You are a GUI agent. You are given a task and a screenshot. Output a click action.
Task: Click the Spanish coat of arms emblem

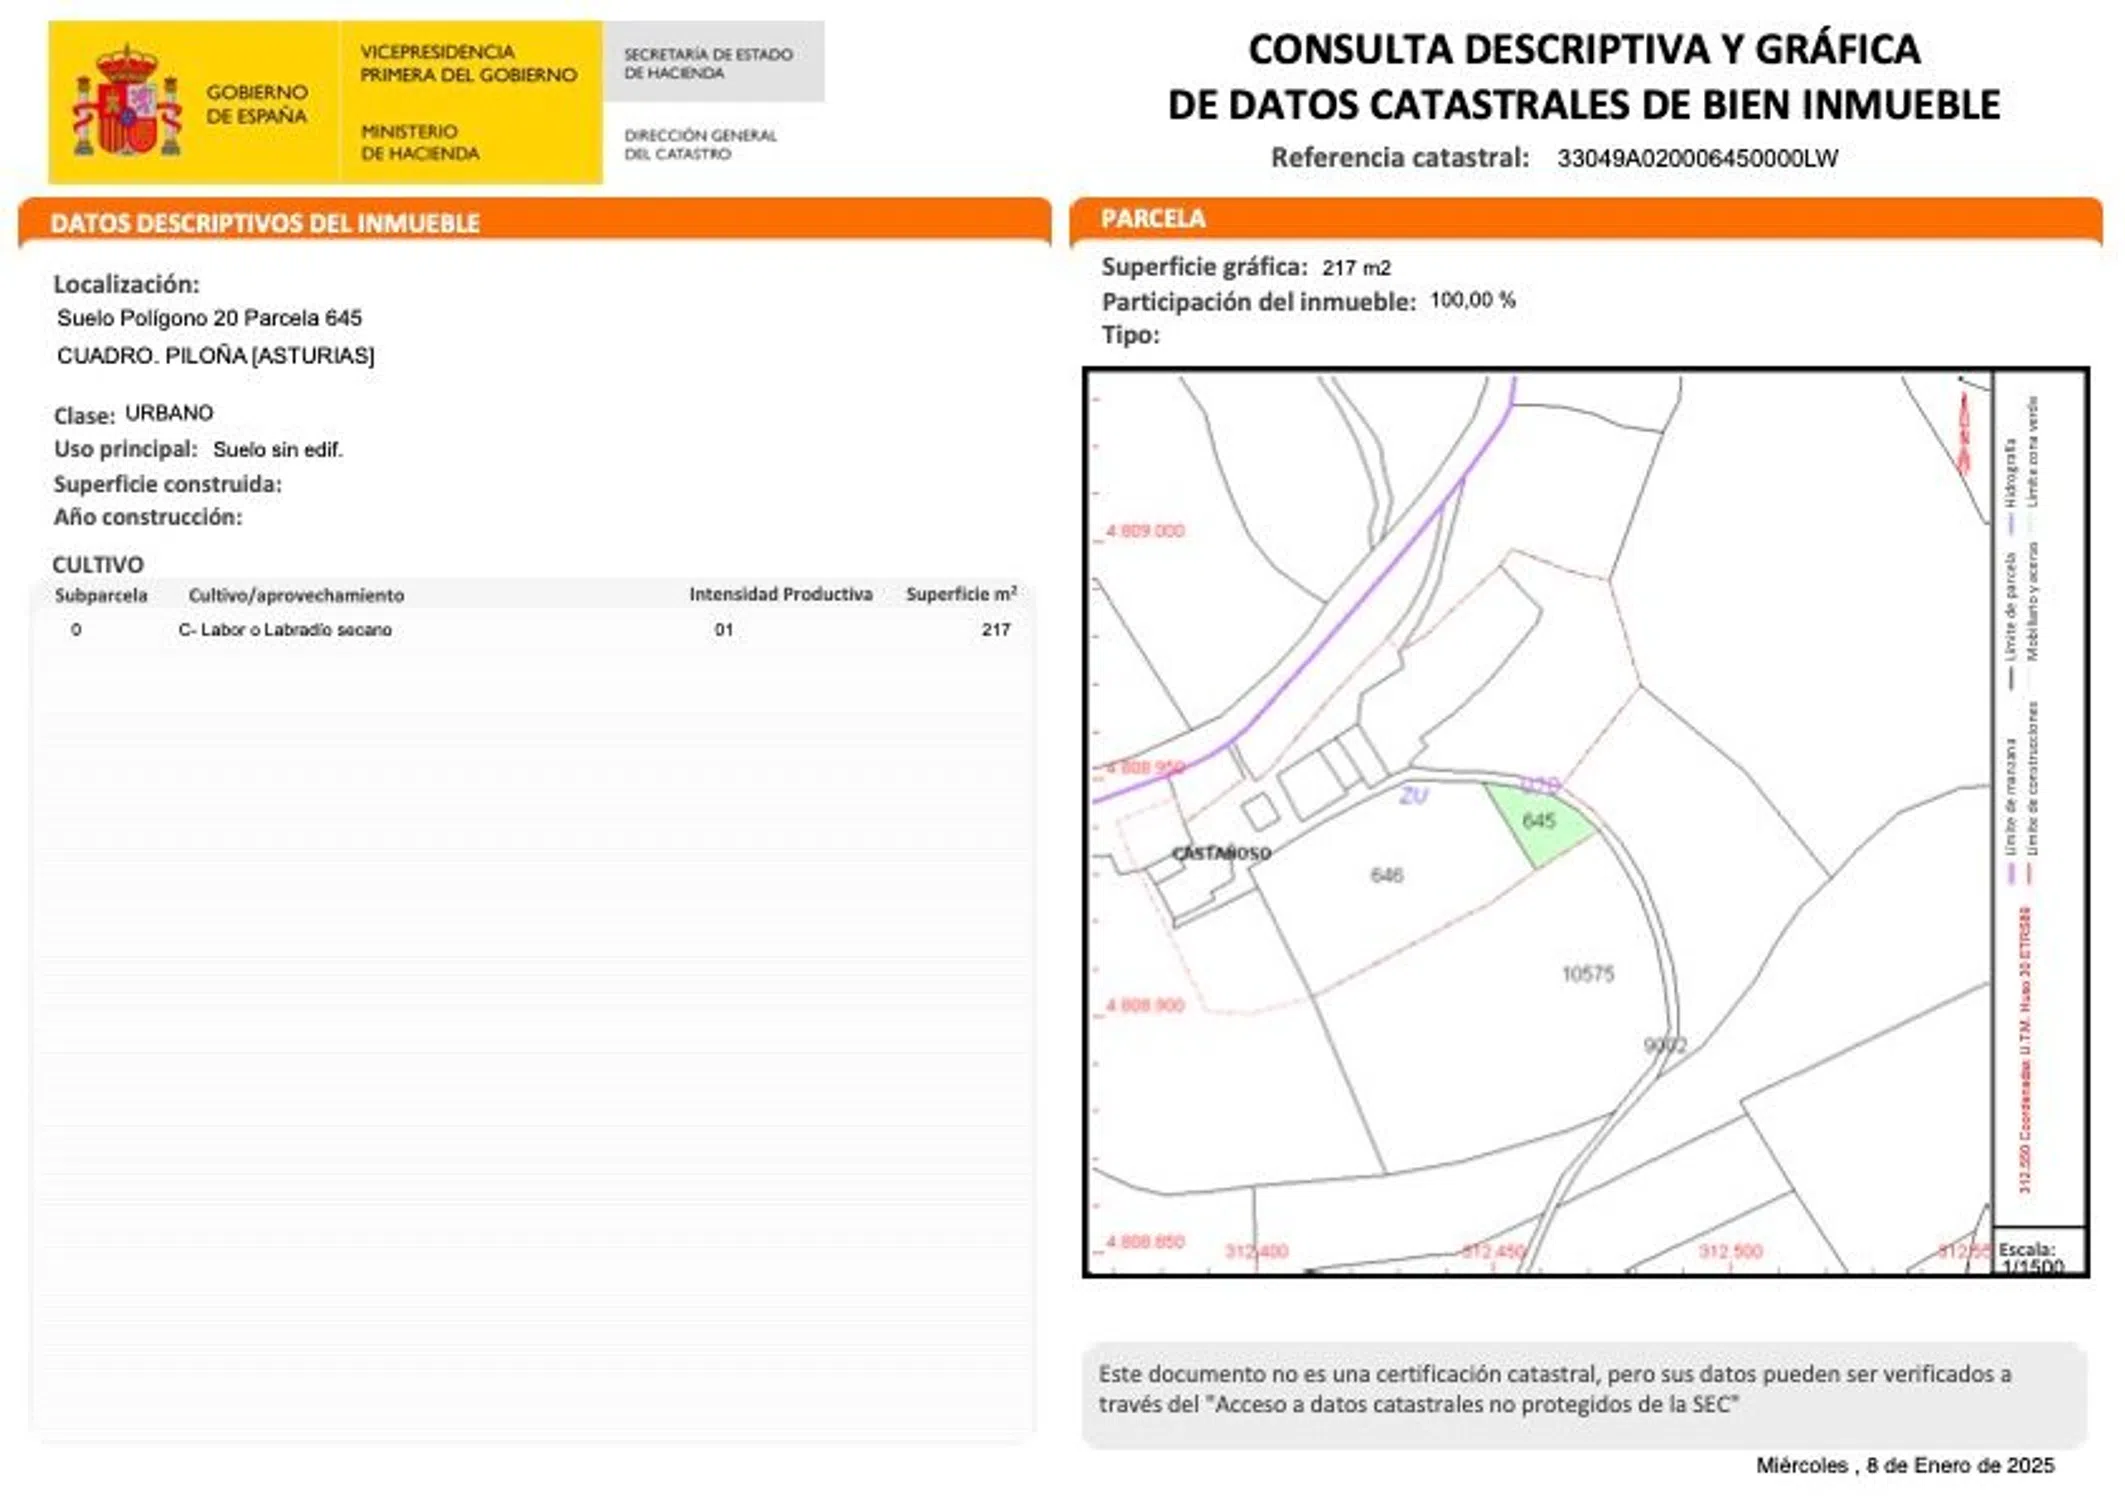tap(127, 103)
